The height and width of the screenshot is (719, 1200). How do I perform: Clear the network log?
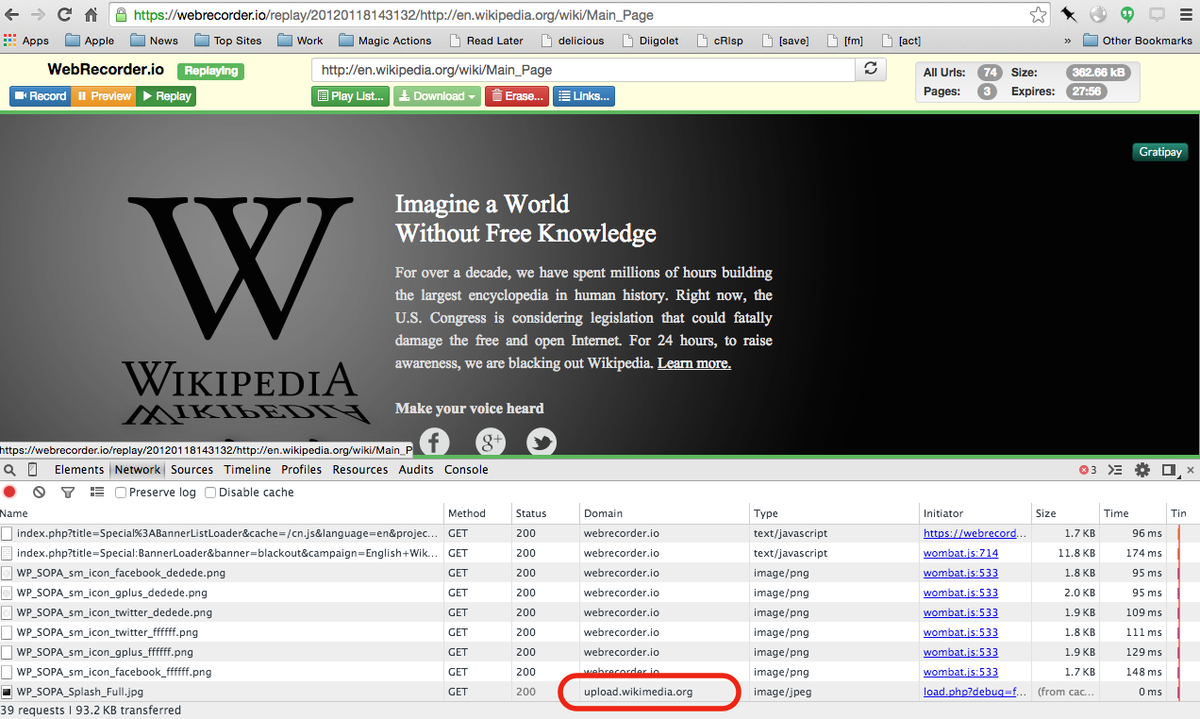click(39, 492)
